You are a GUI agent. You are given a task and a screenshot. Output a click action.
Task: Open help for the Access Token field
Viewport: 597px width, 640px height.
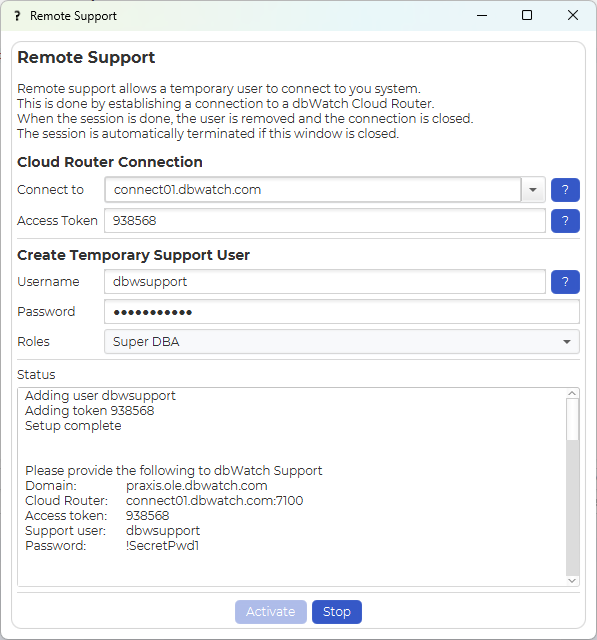pos(565,221)
